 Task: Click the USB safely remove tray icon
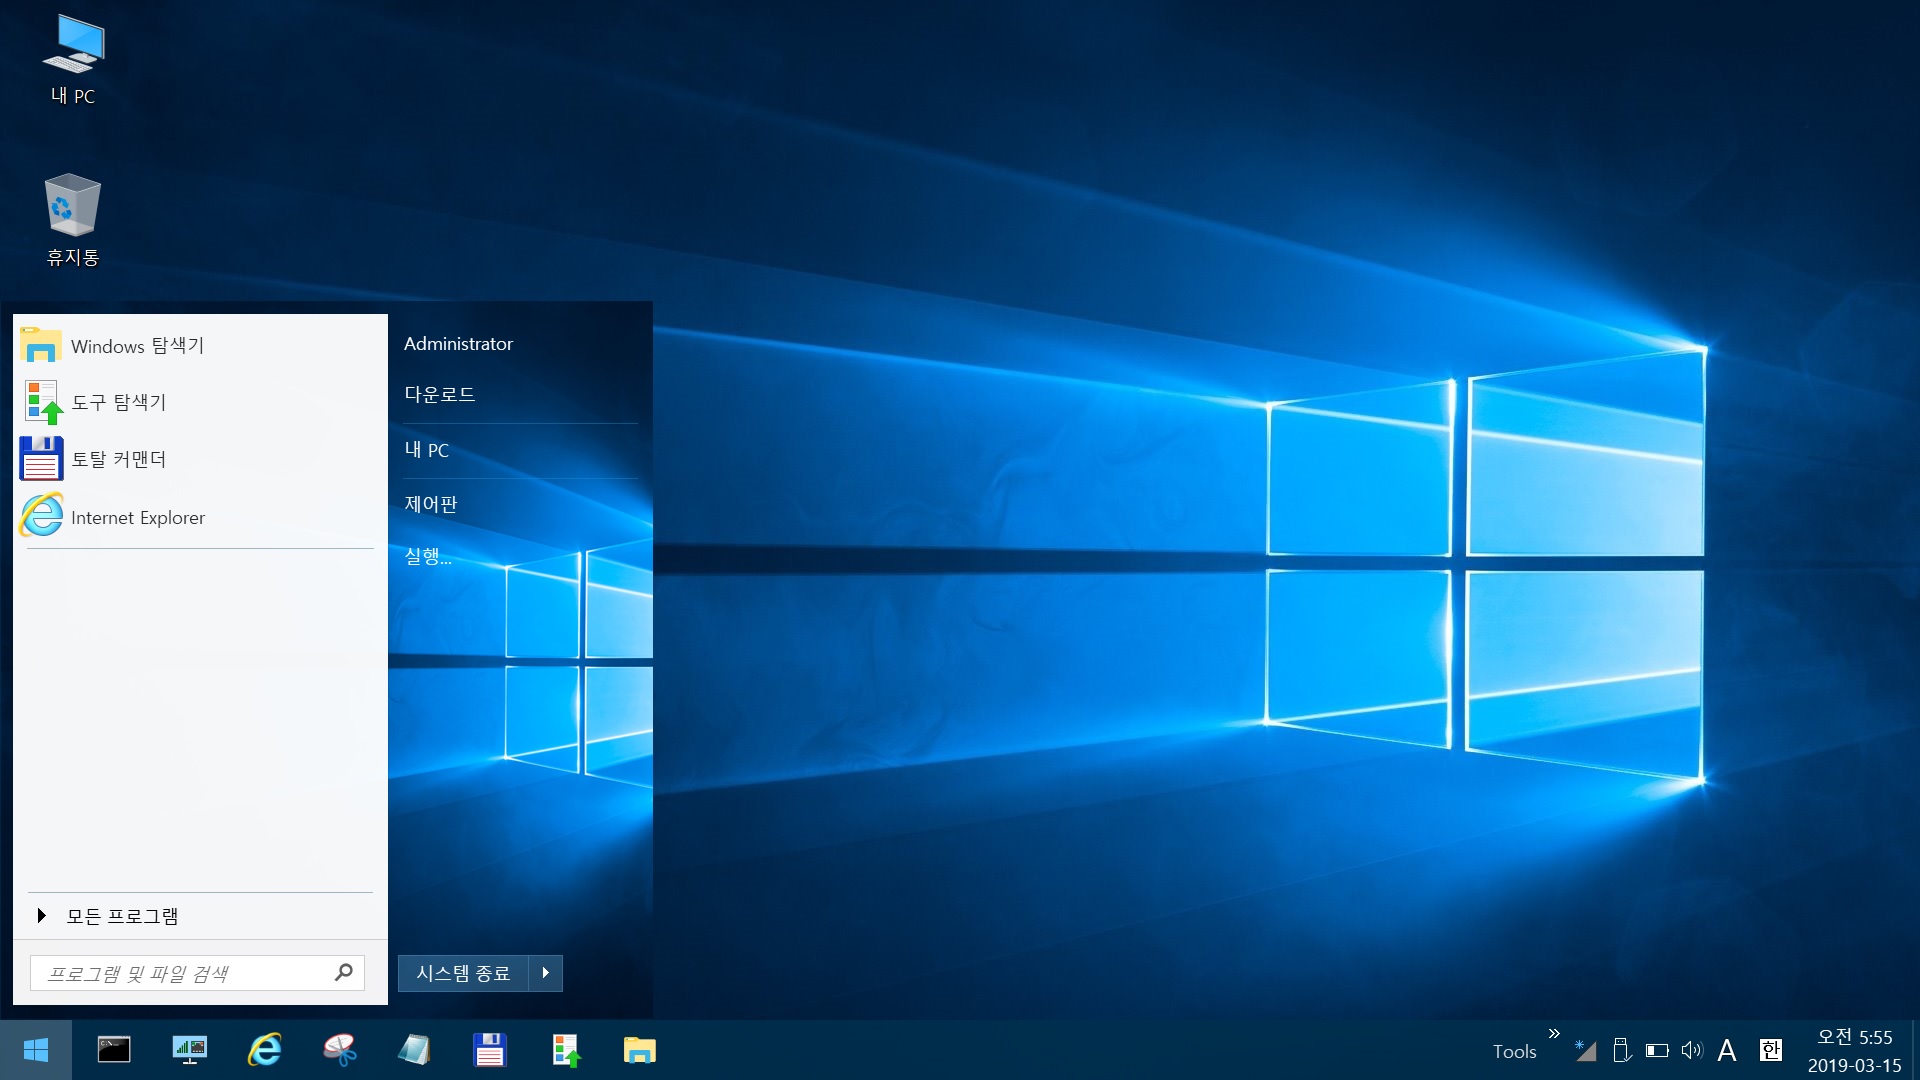[1622, 1050]
